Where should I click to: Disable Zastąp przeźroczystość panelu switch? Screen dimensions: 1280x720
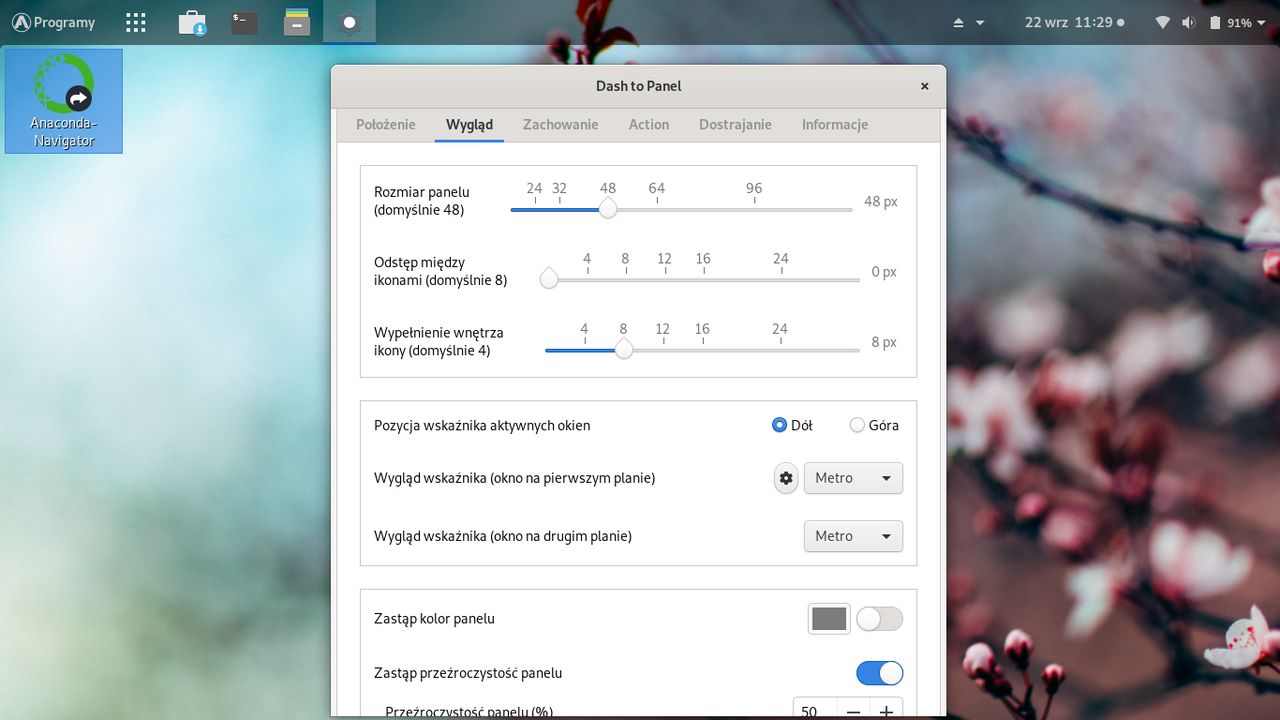(x=879, y=673)
